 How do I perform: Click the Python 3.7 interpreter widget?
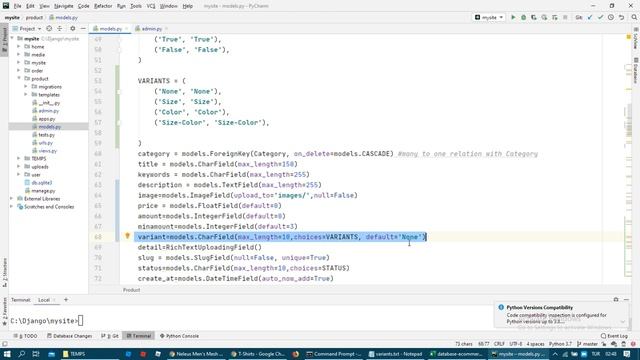[560, 344]
